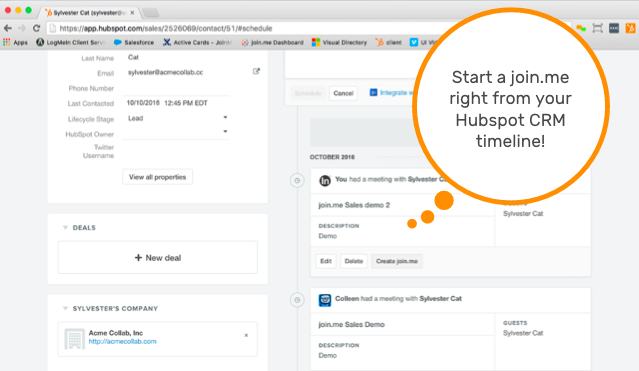
Task: Click the Acme Collab company building icon
Action: (x=75, y=339)
